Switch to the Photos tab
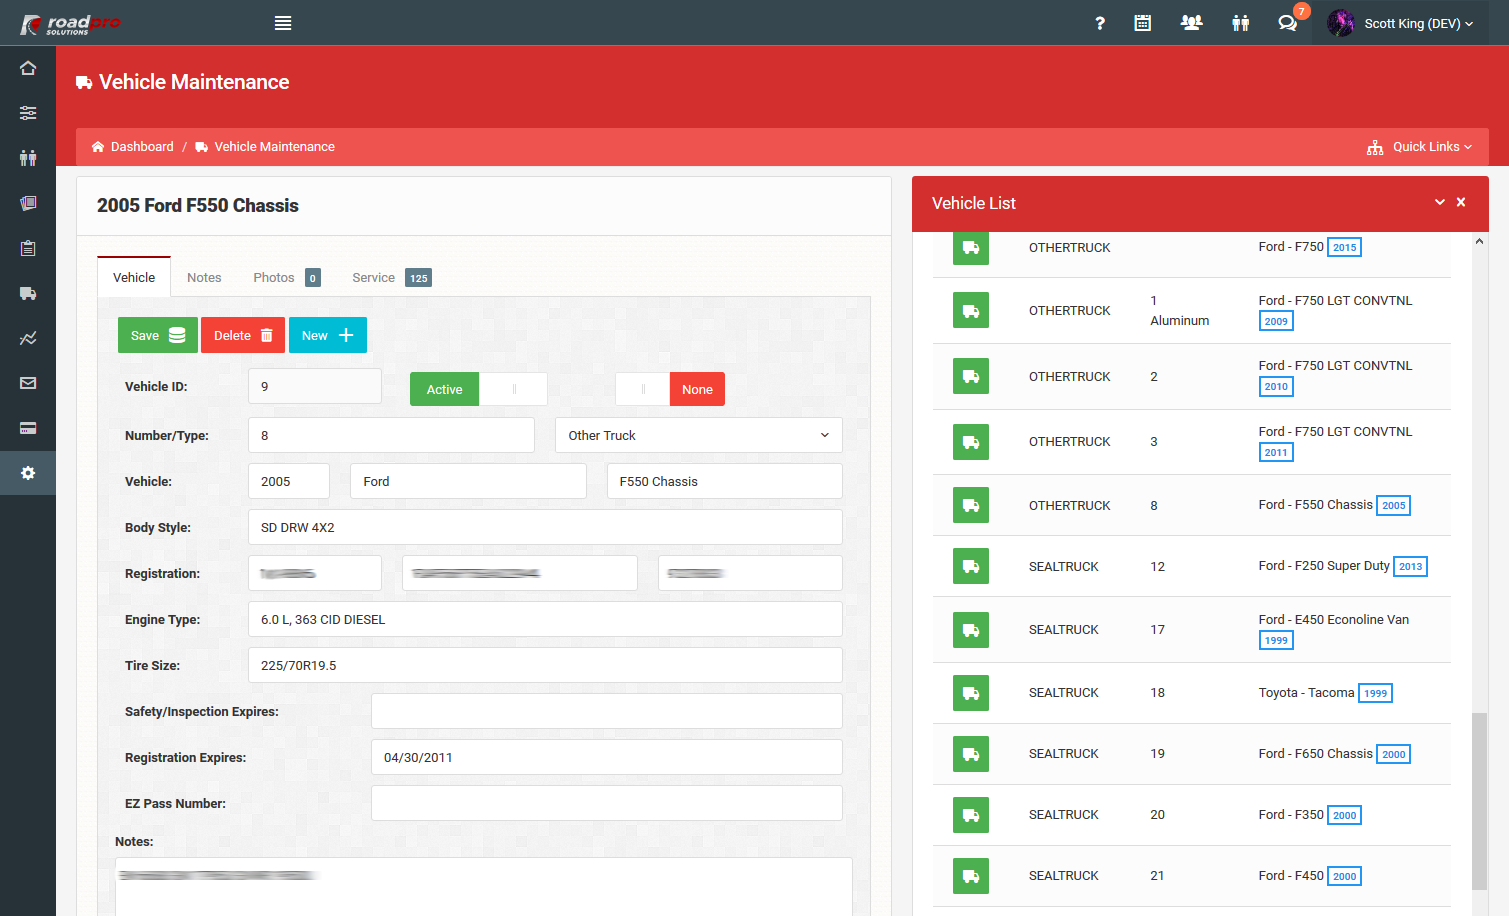The width and height of the screenshot is (1509, 916). click(286, 277)
